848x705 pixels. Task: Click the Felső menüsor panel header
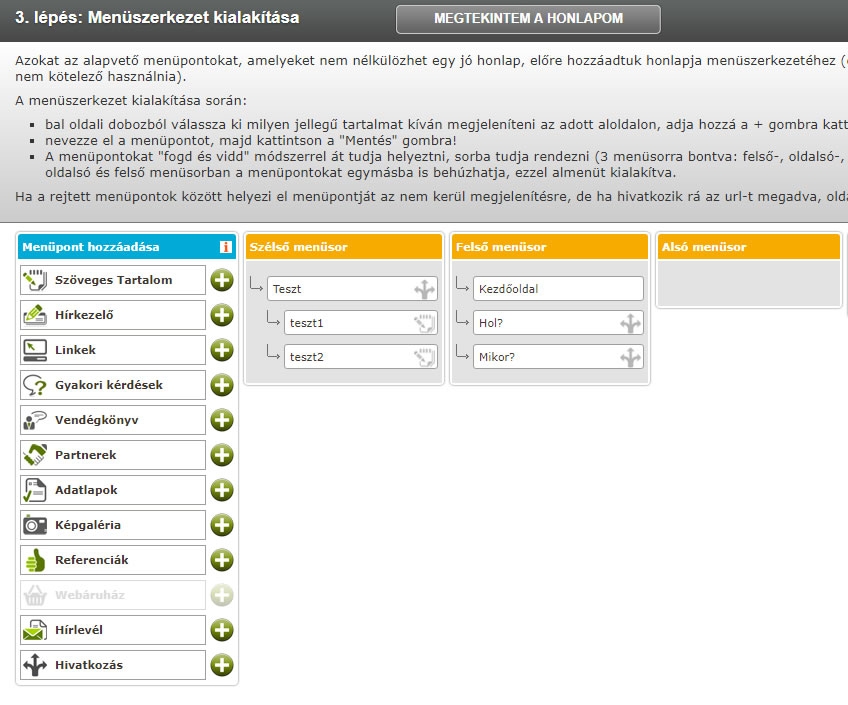tap(549, 247)
